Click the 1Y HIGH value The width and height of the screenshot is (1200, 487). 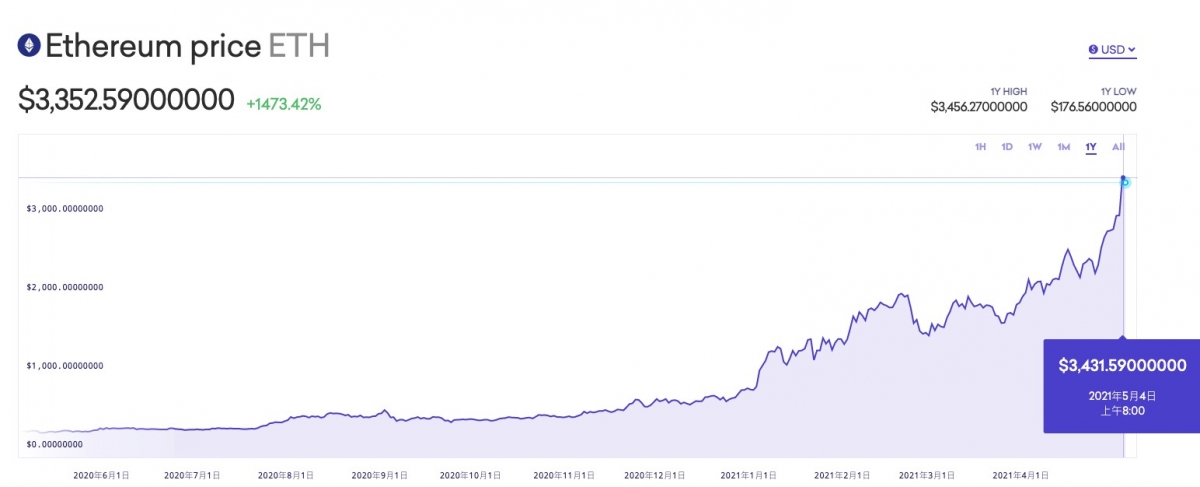click(978, 106)
